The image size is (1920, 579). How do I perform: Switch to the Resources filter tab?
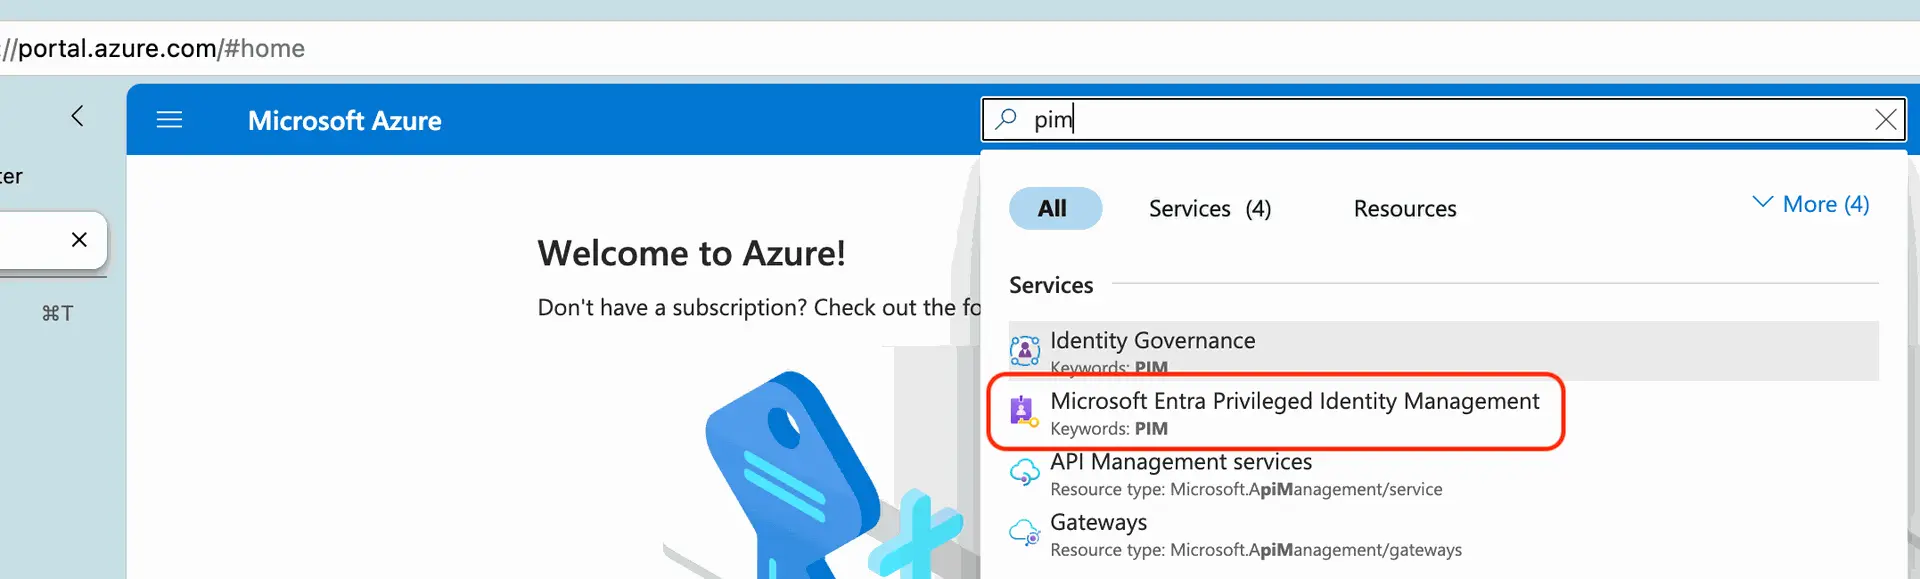pos(1404,209)
